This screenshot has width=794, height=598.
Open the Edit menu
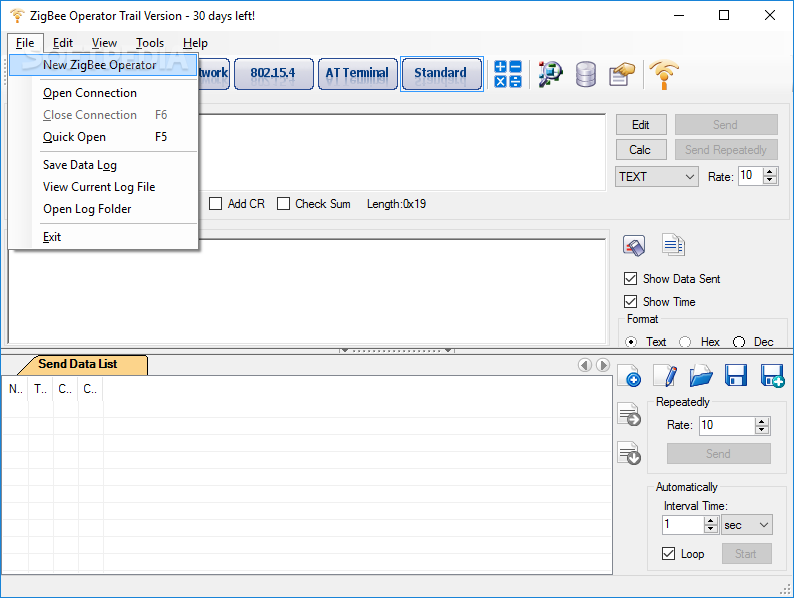click(x=63, y=43)
